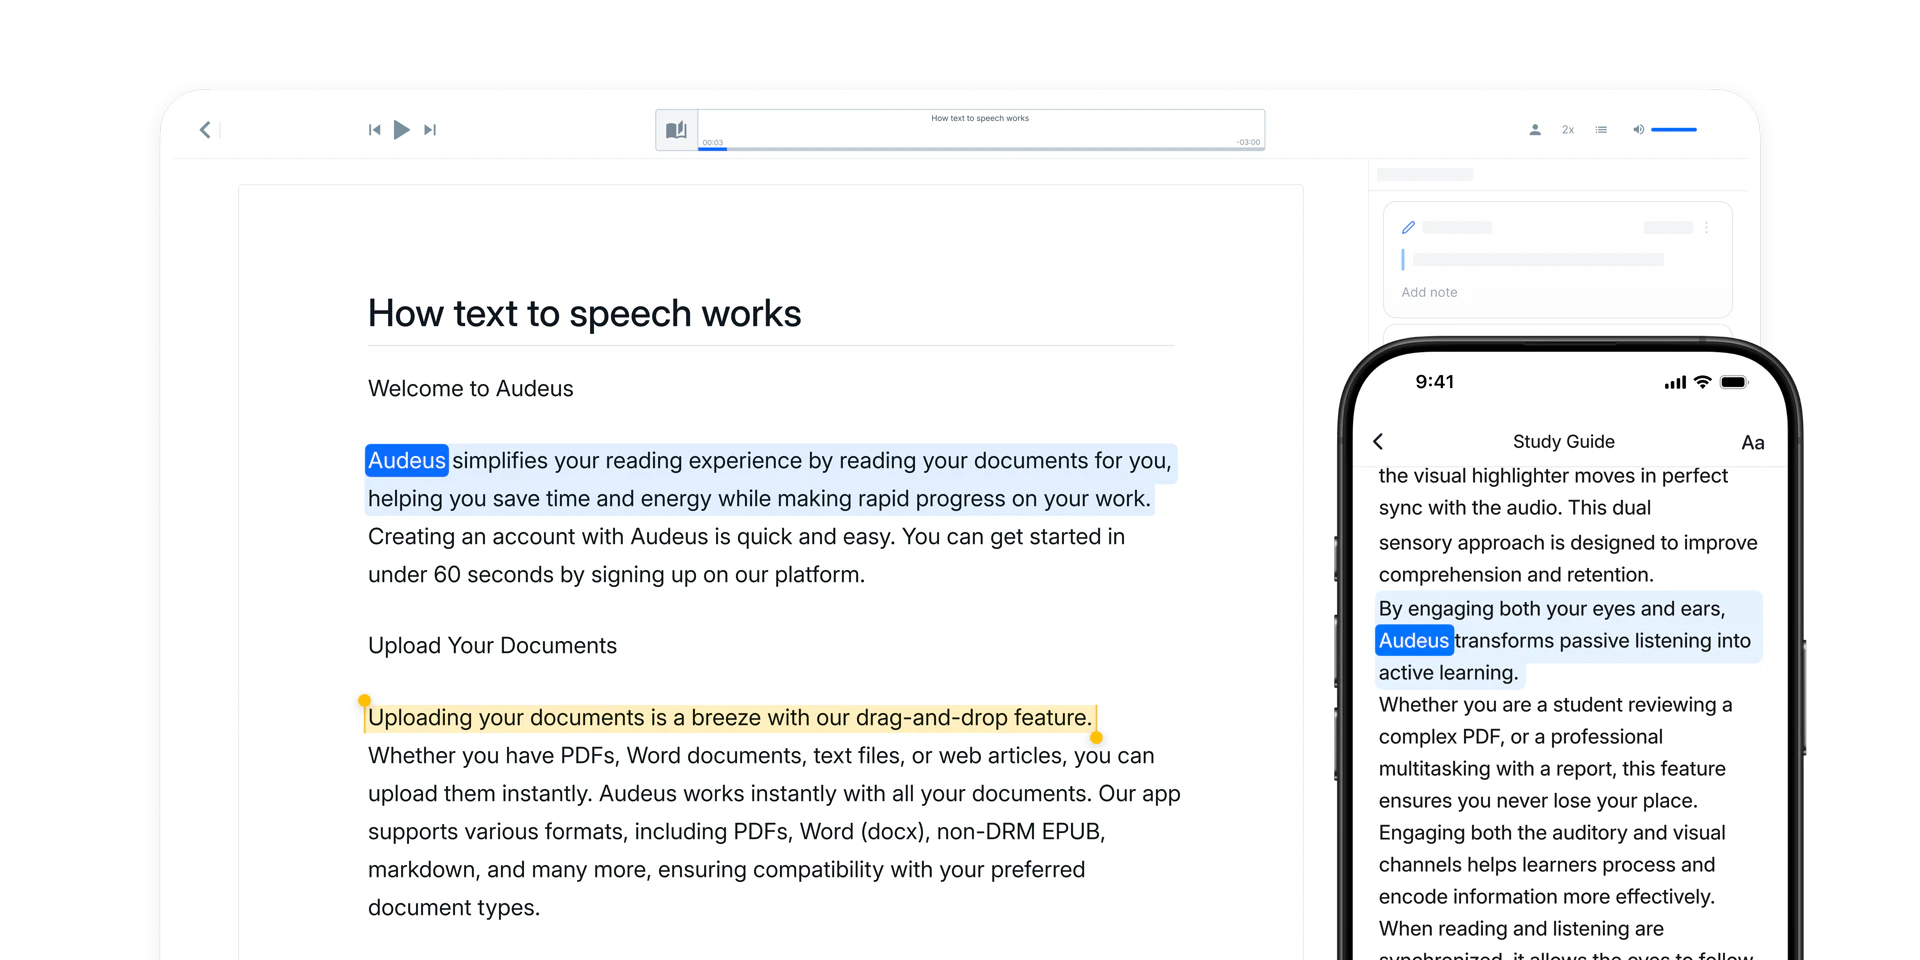1920x960 pixels.
Task: Skip to the next track
Action: [x=430, y=129]
